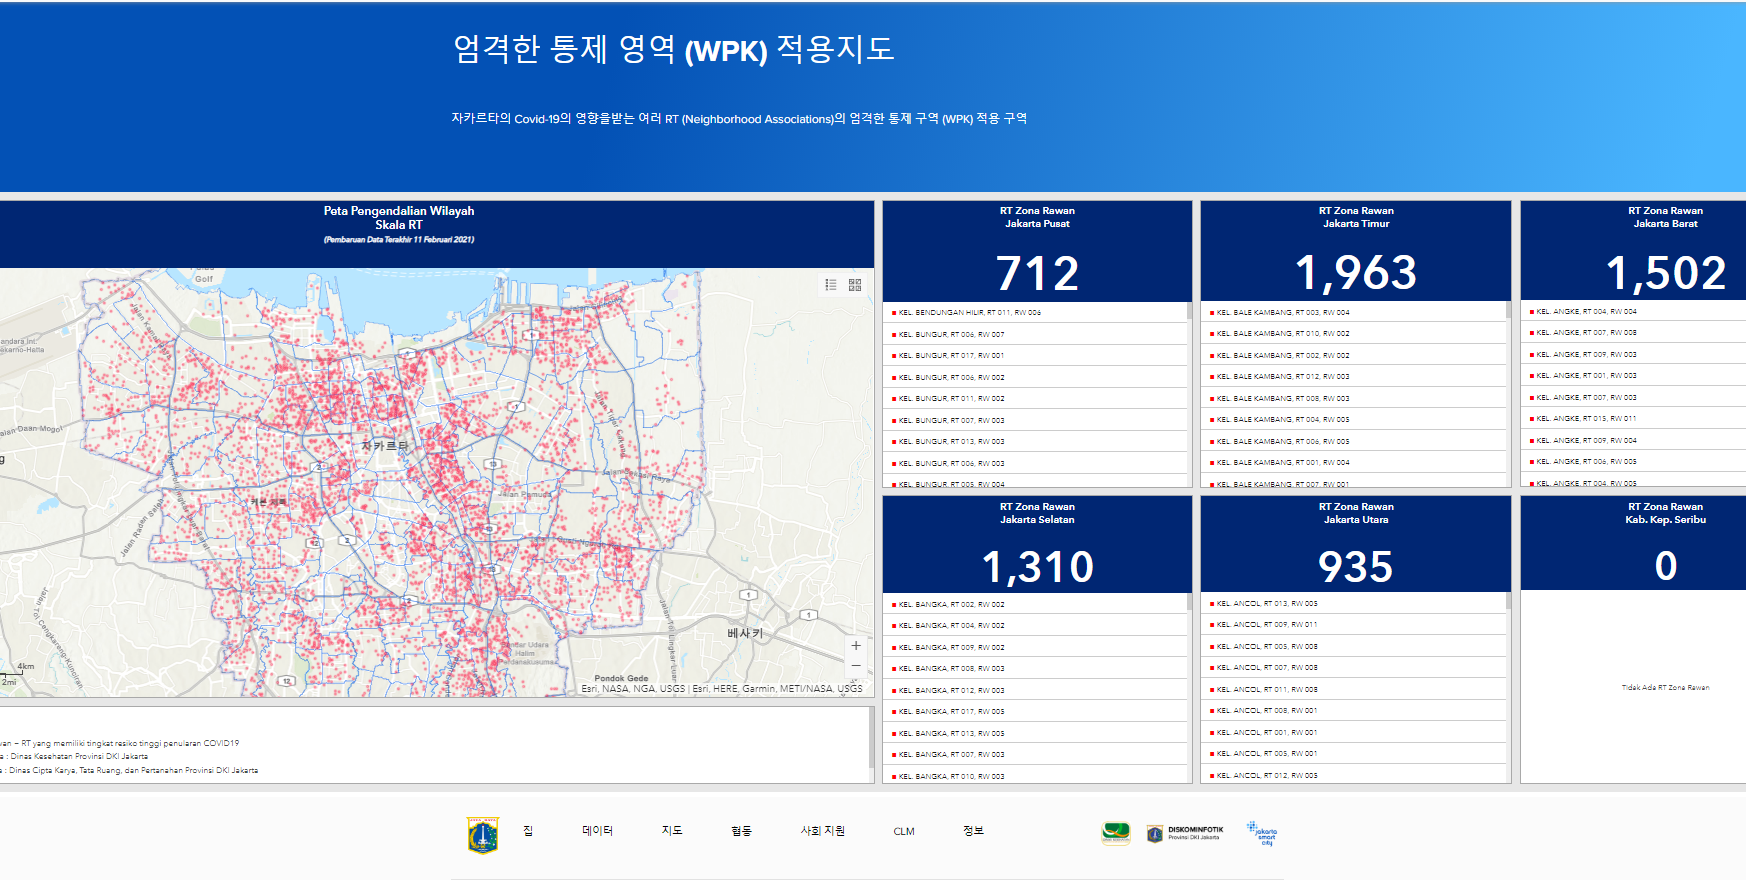Click the DISKOMINFOTIK logo

[1185, 833]
